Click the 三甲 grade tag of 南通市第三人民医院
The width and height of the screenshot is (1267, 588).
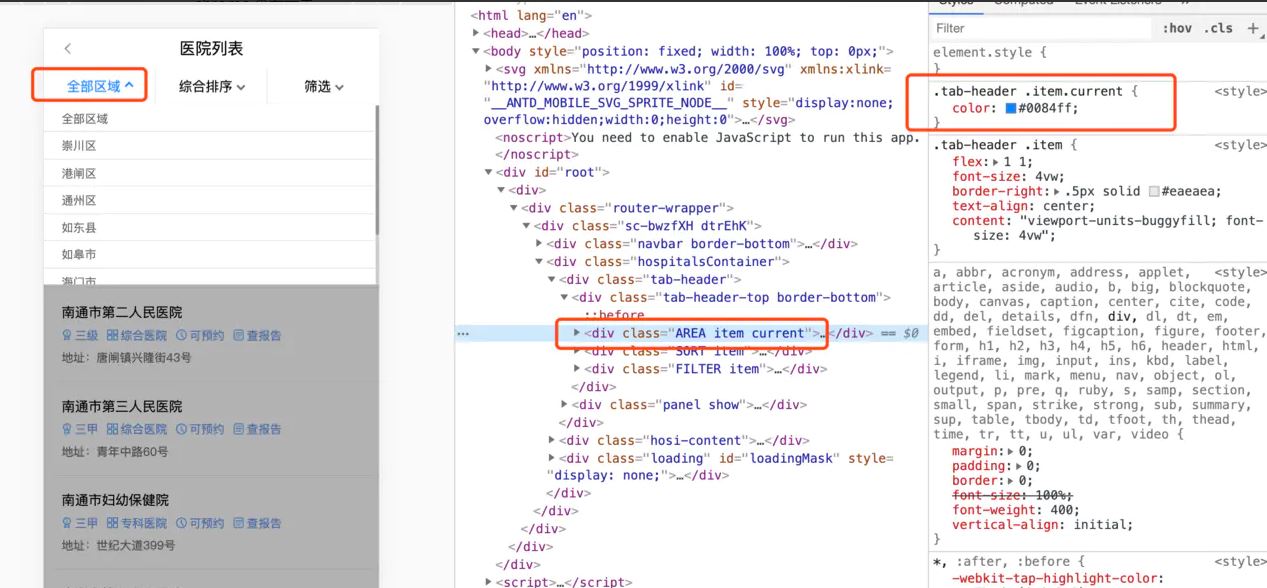[x=80, y=429]
